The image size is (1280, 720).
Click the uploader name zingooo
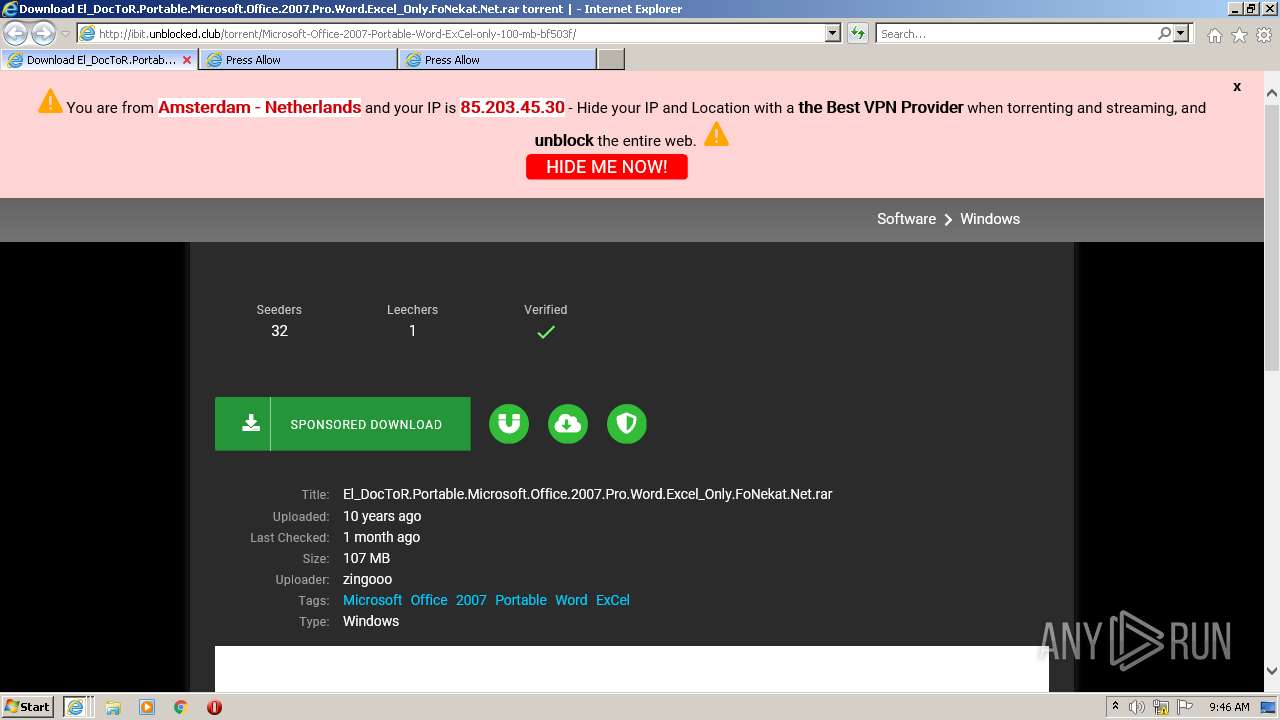click(x=368, y=579)
